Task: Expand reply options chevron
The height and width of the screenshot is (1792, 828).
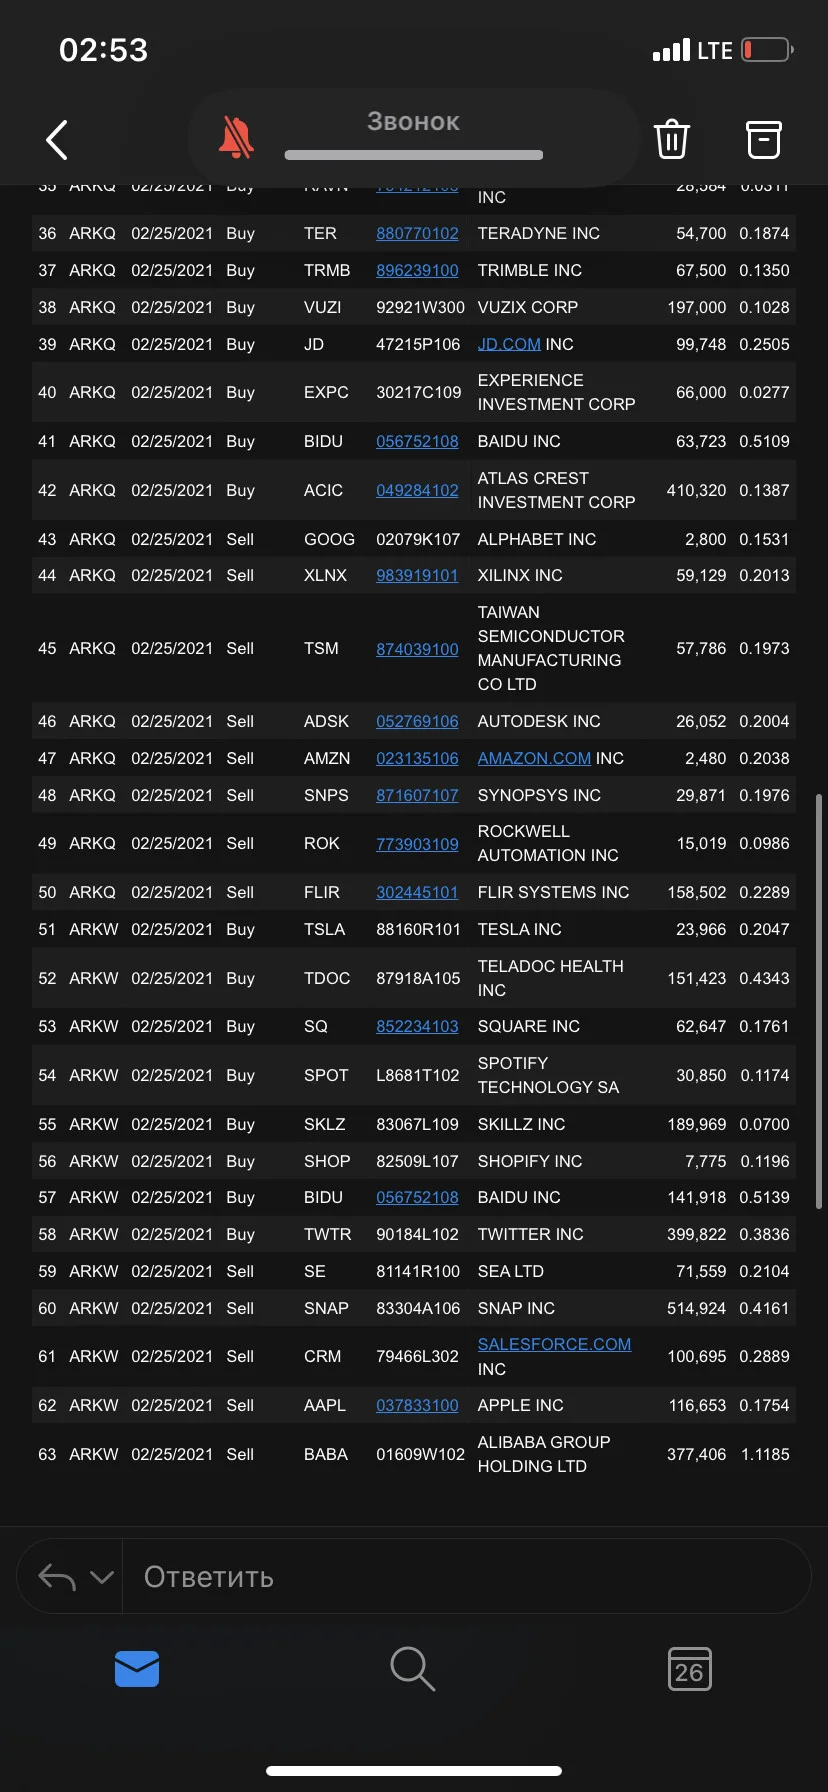Action: pyautogui.click(x=102, y=1577)
